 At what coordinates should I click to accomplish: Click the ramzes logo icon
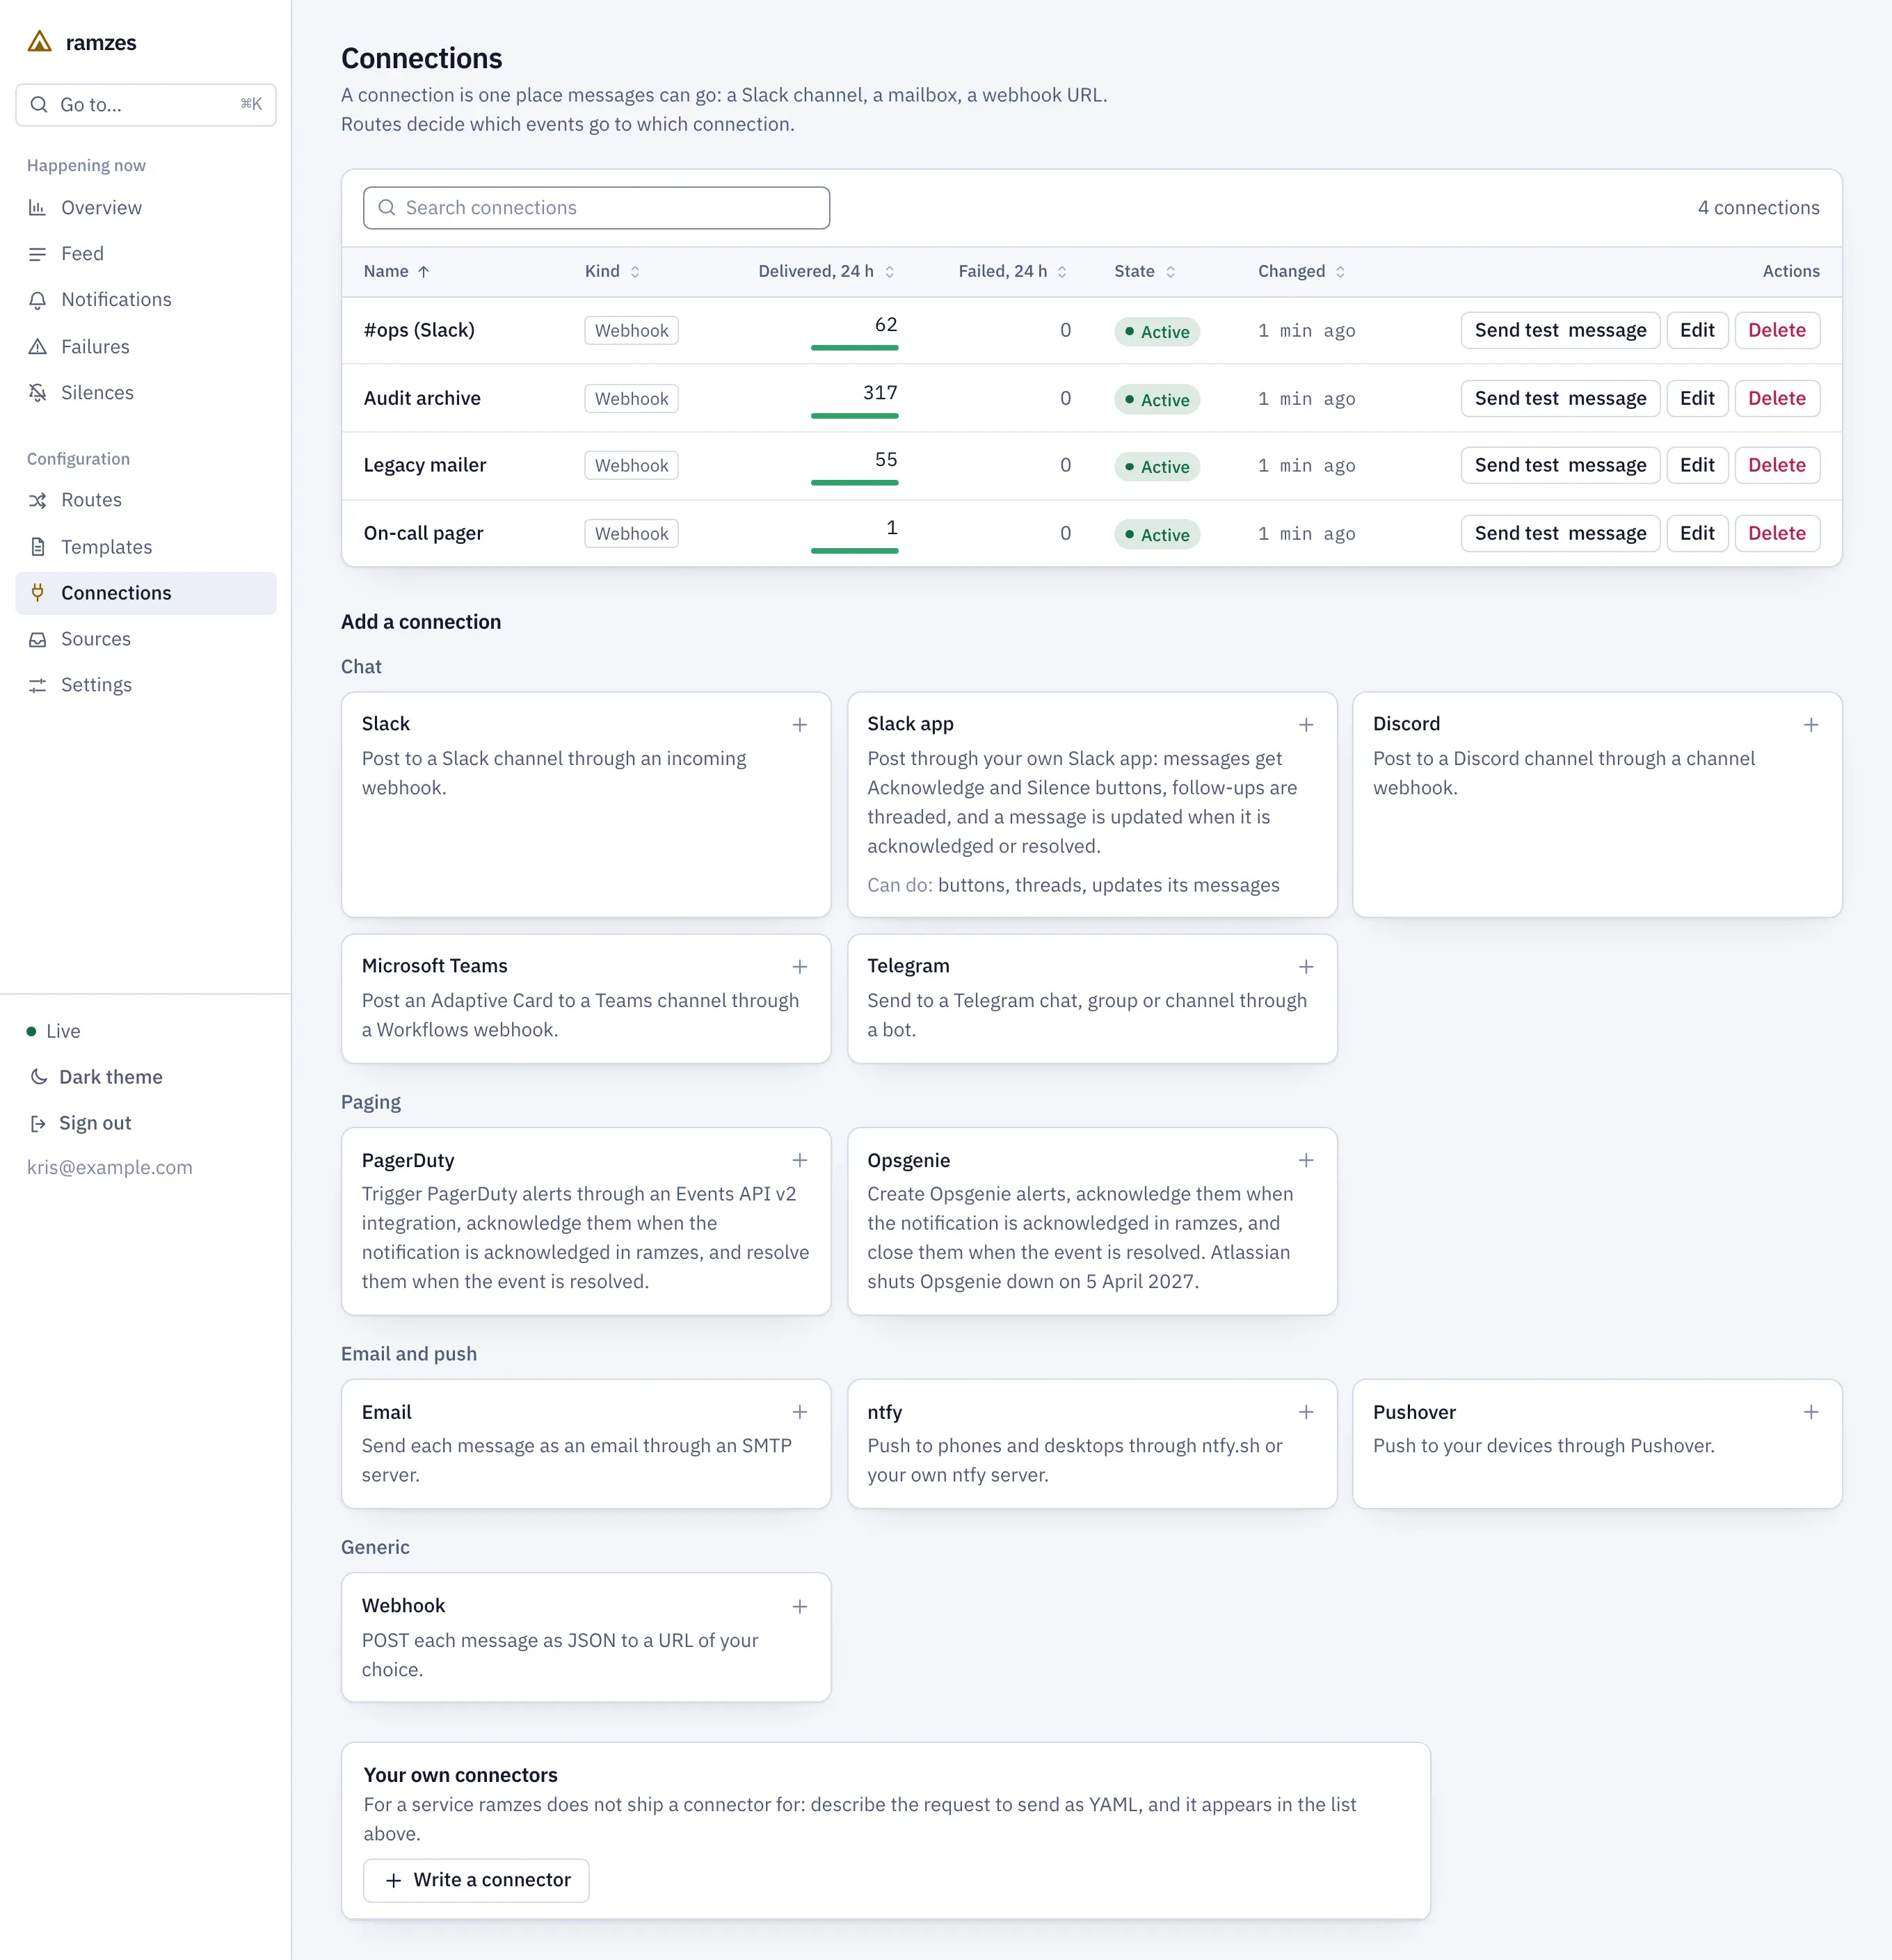39,42
